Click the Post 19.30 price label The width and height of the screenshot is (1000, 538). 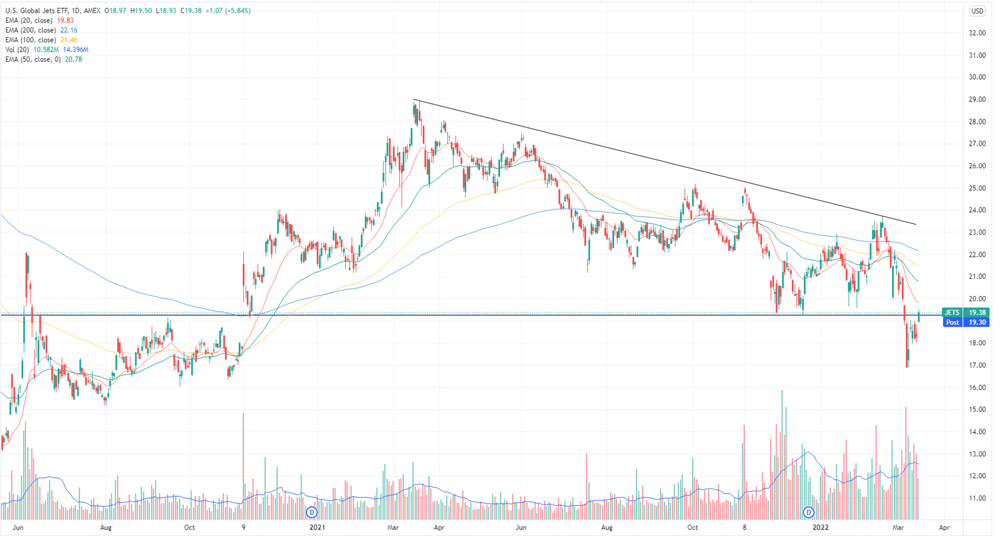click(965, 322)
